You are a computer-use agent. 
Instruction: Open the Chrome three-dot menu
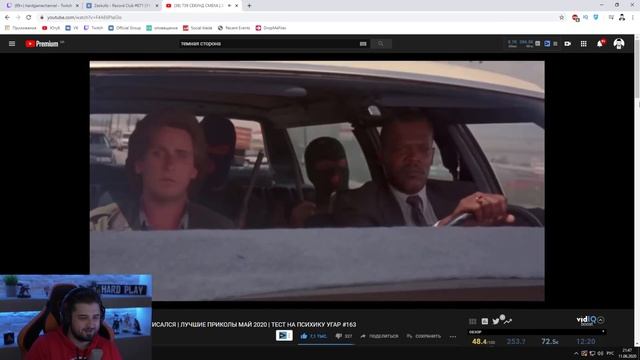[633, 18]
